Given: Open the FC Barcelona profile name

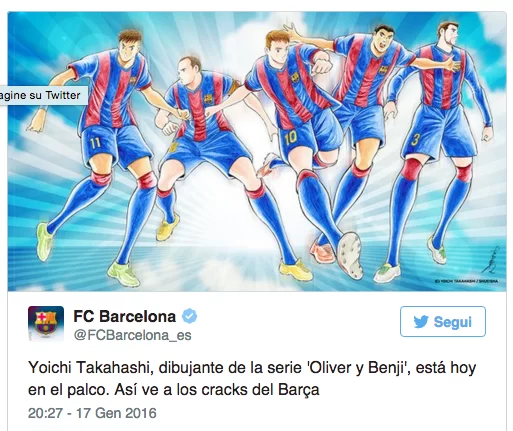Looking at the screenshot, I should [125, 316].
